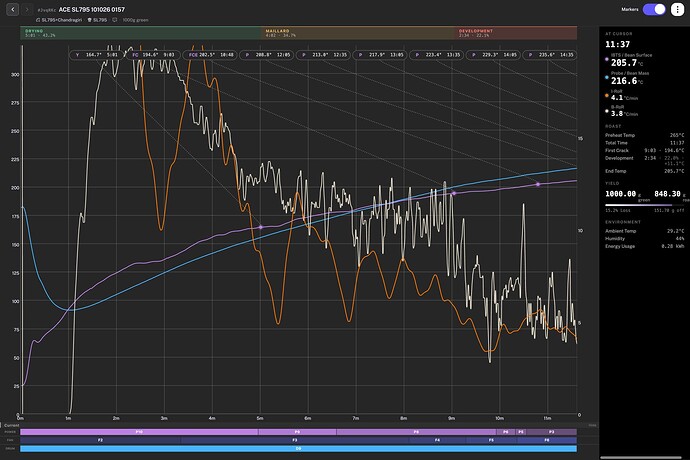Image resolution: width=690 pixels, height=460 pixels.
Task: Click the roast title ACE SL795 101026 0157
Action: point(92,9)
